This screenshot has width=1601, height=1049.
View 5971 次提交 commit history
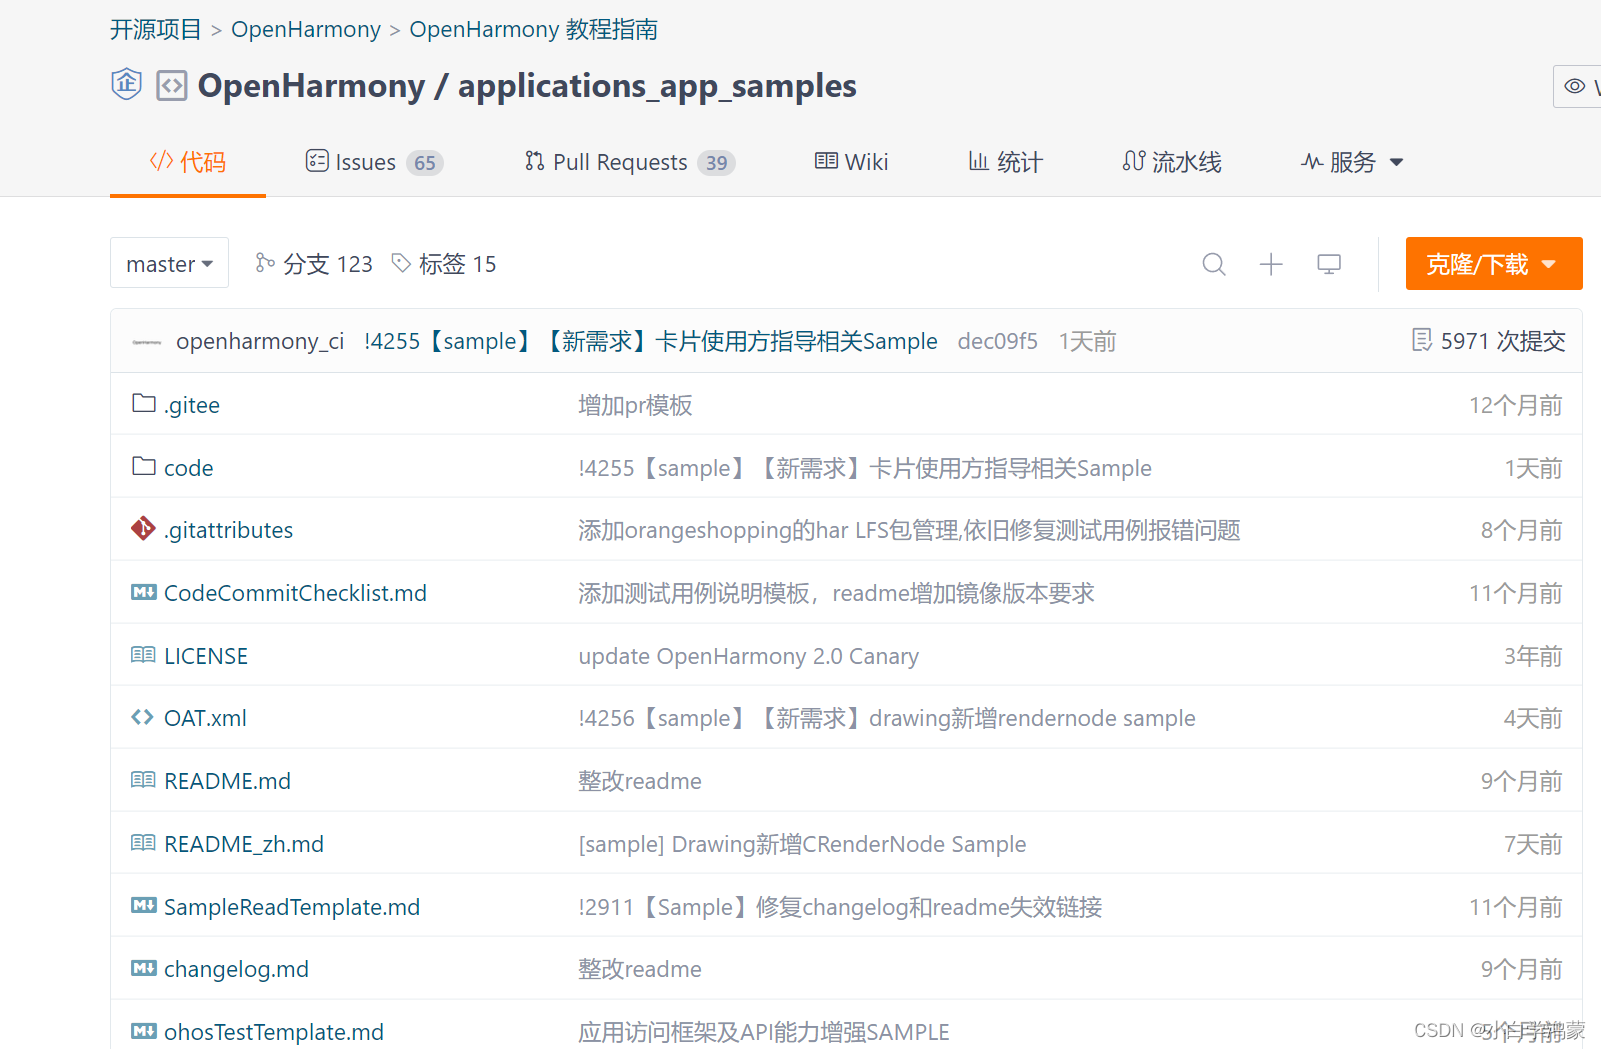pyautogui.click(x=1489, y=341)
